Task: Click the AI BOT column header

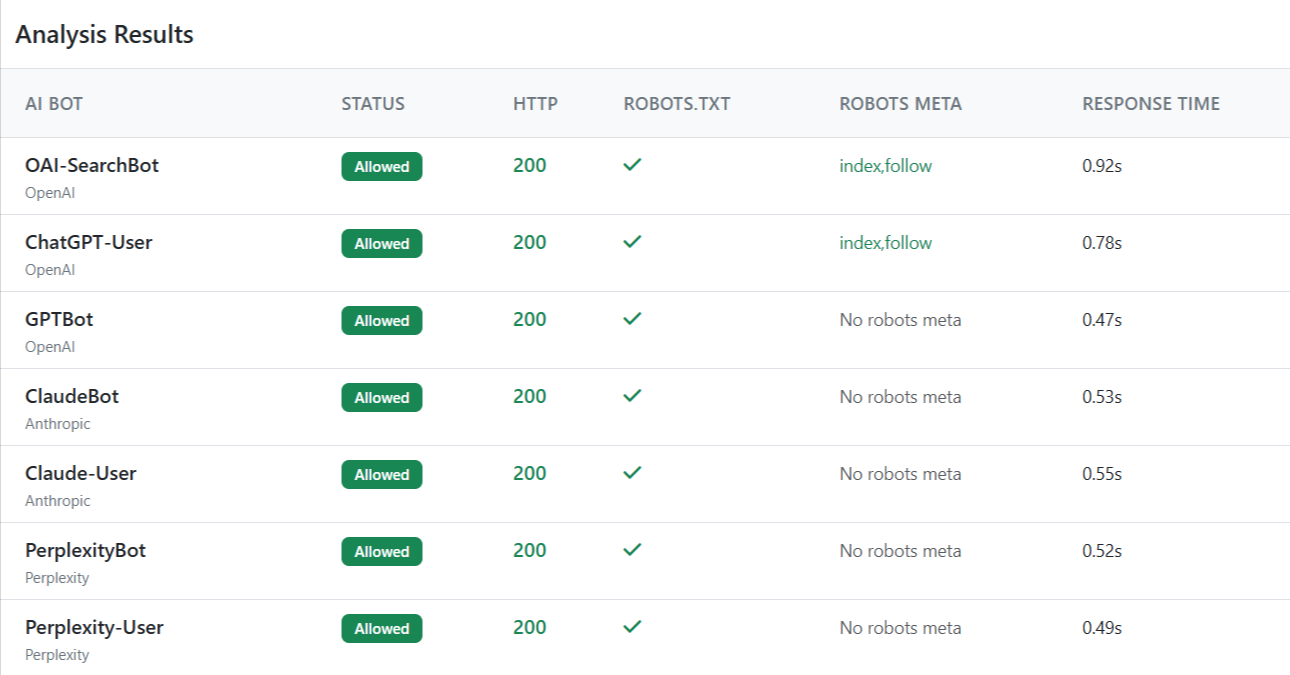Action: [54, 104]
